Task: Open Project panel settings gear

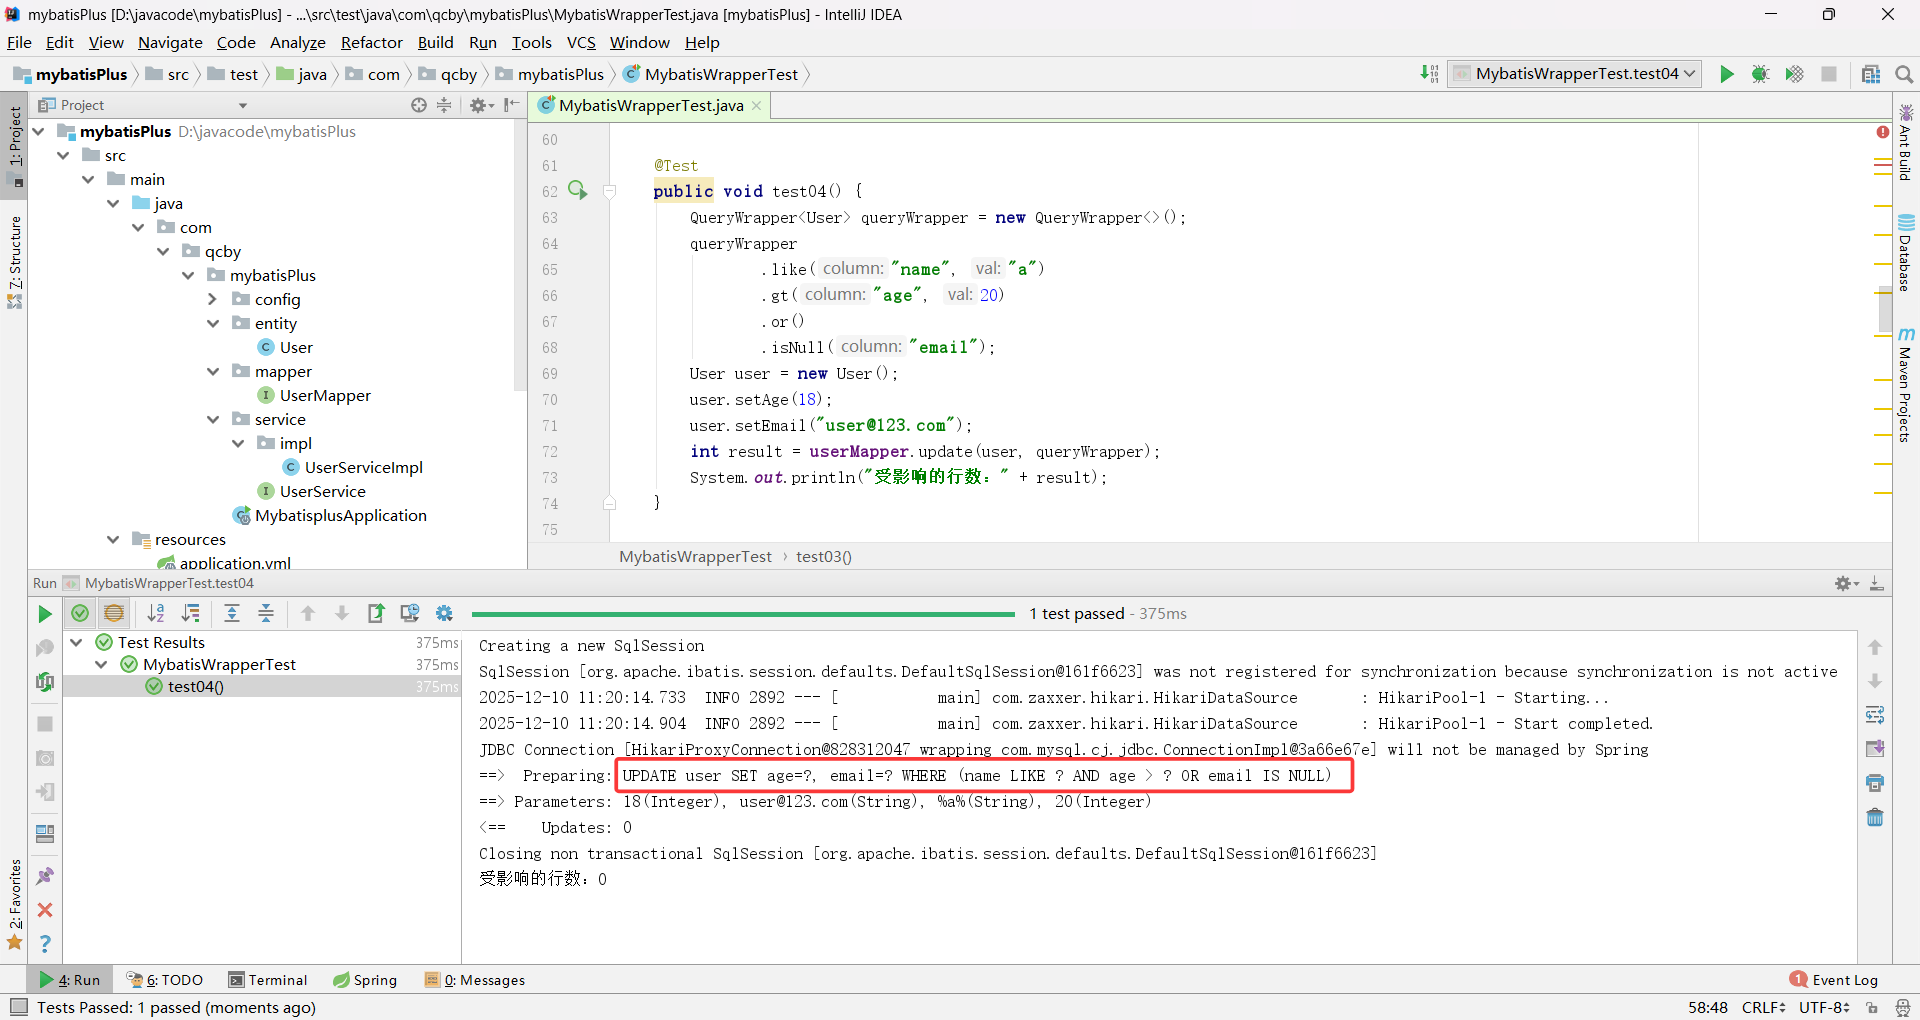Action: pyautogui.click(x=482, y=105)
